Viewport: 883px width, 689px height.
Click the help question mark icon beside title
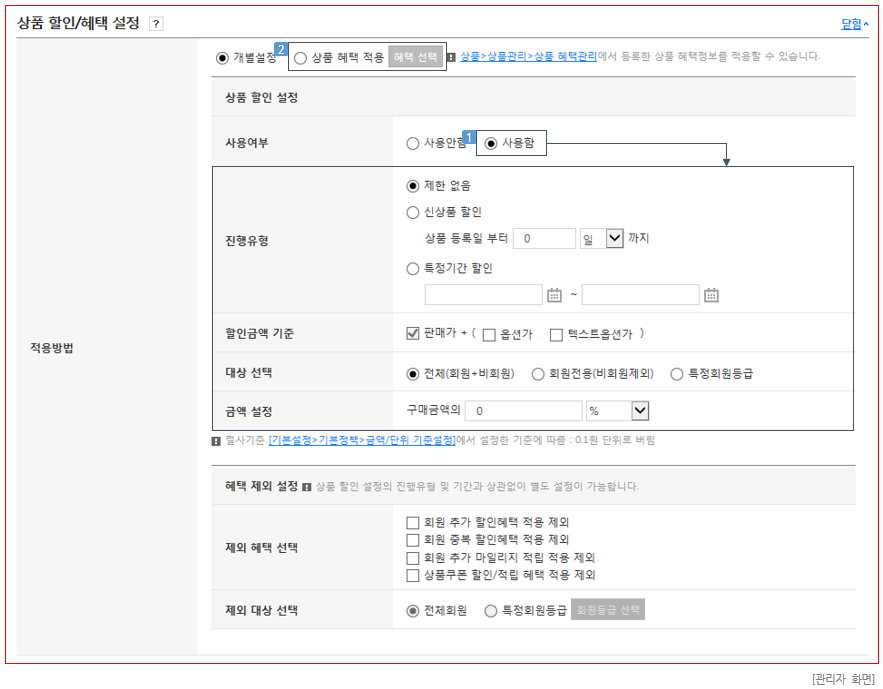click(156, 24)
